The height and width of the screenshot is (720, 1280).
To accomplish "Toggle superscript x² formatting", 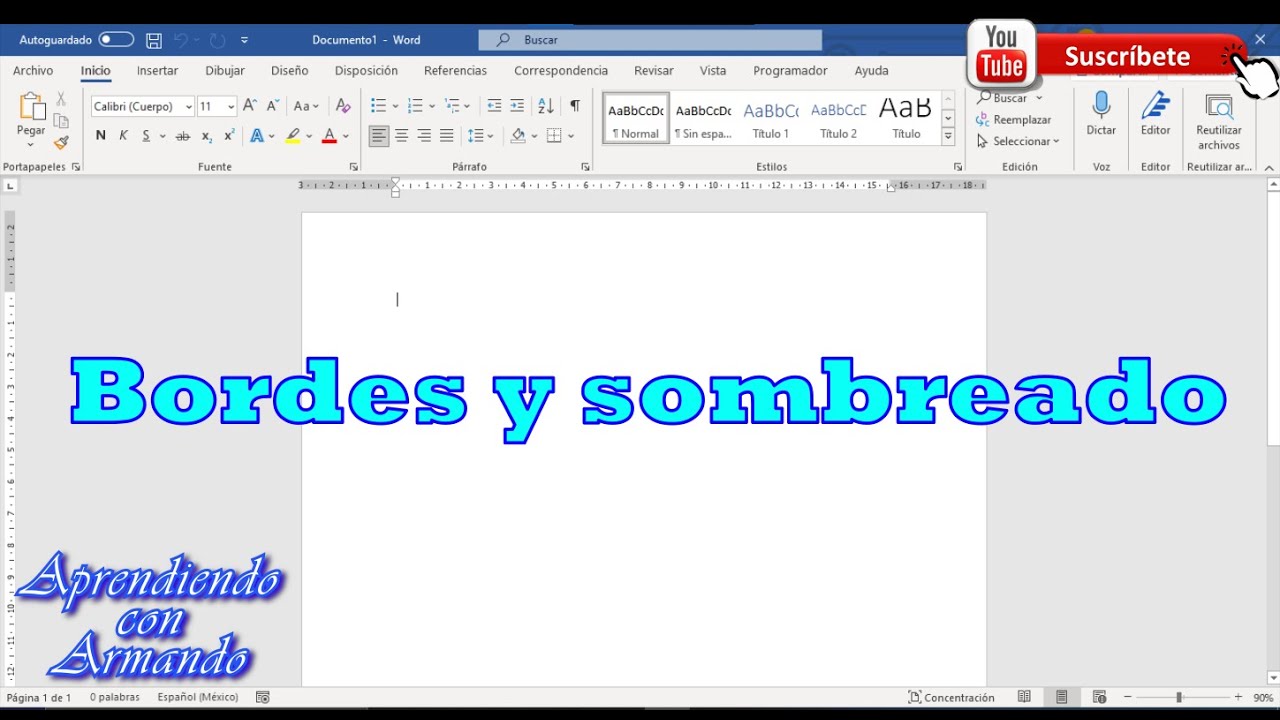I will point(229,136).
